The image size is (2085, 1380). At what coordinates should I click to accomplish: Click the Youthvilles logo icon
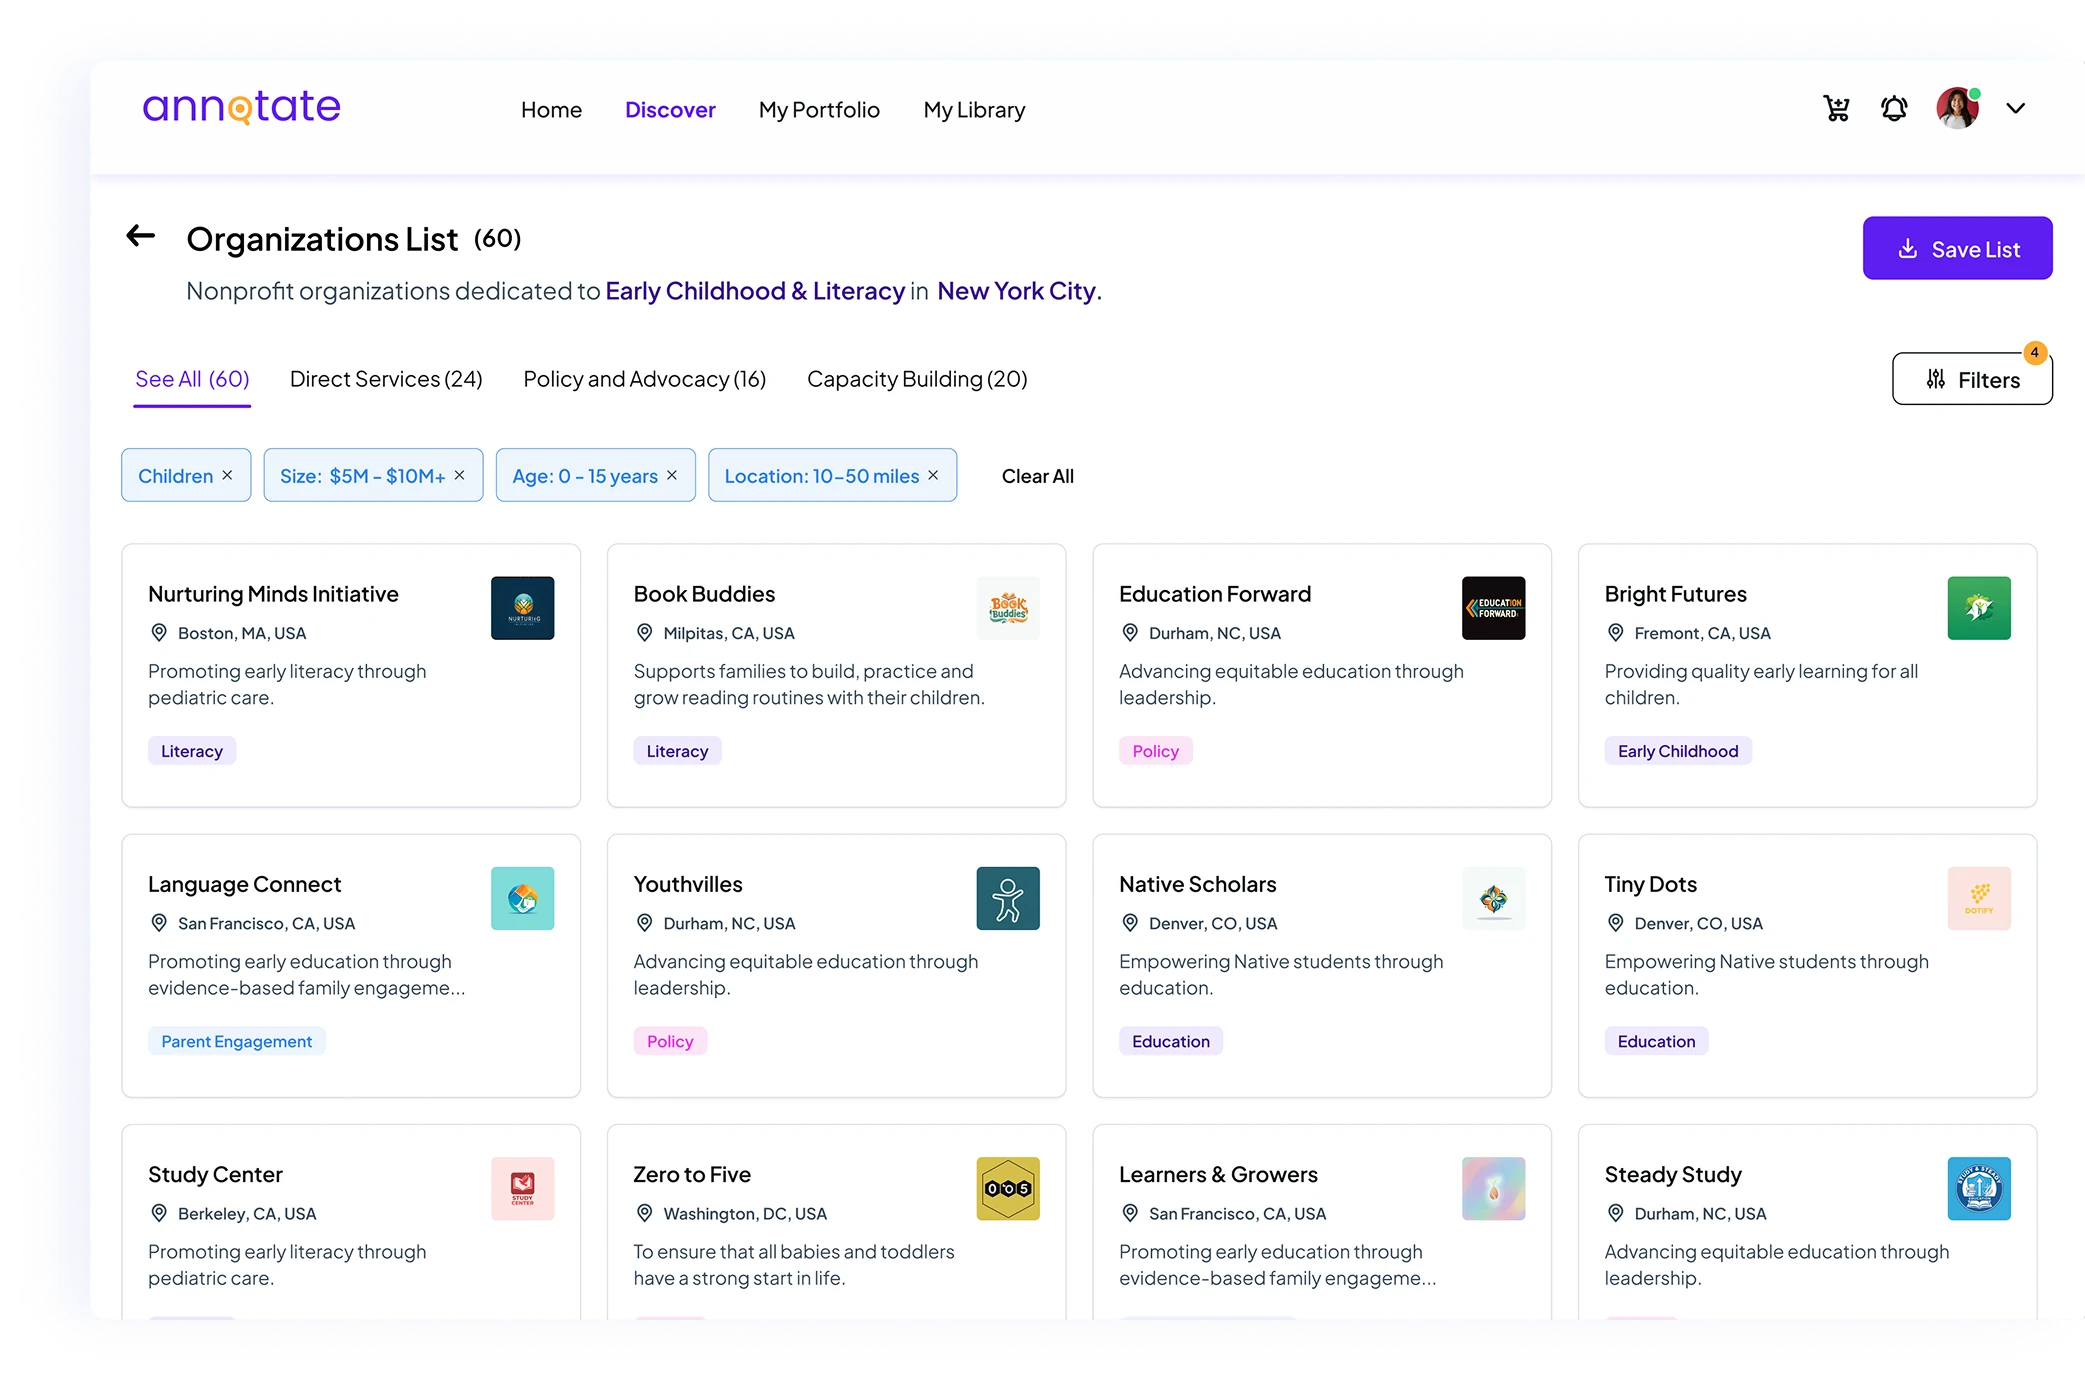click(1007, 898)
